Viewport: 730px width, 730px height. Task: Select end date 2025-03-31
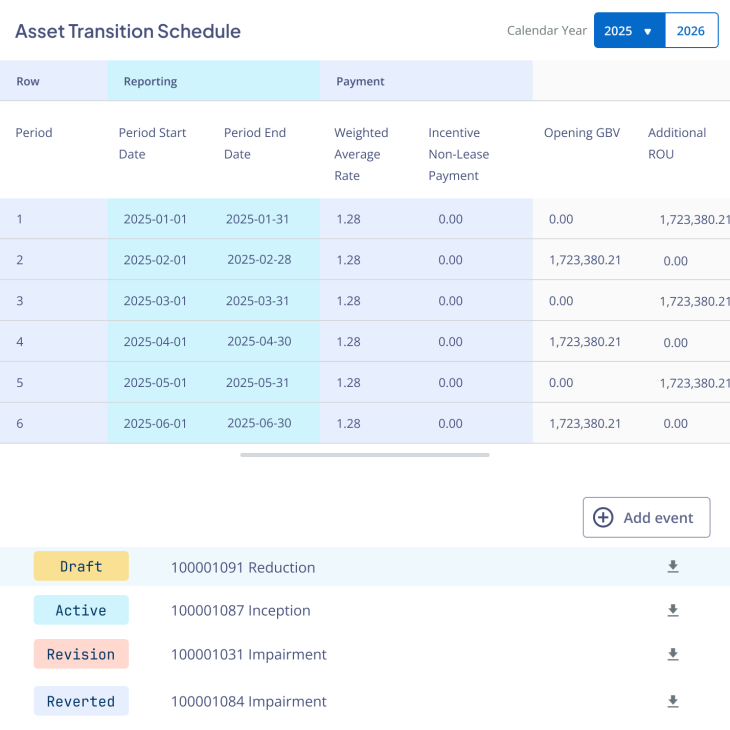pos(257,301)
